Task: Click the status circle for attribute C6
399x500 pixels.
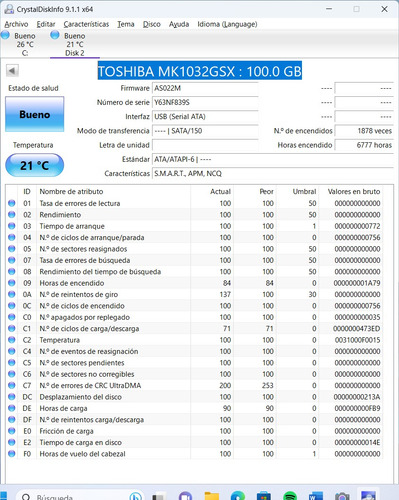Action: pos(12,374)
